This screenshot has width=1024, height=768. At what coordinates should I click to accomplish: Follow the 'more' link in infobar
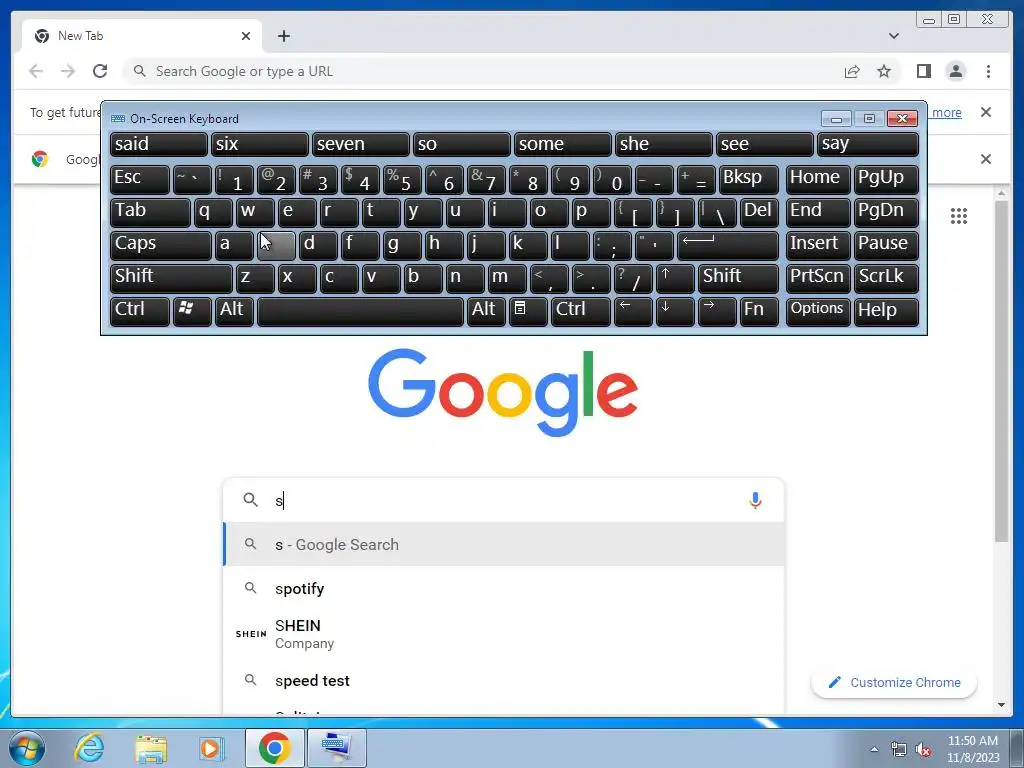tap(946, 112)
